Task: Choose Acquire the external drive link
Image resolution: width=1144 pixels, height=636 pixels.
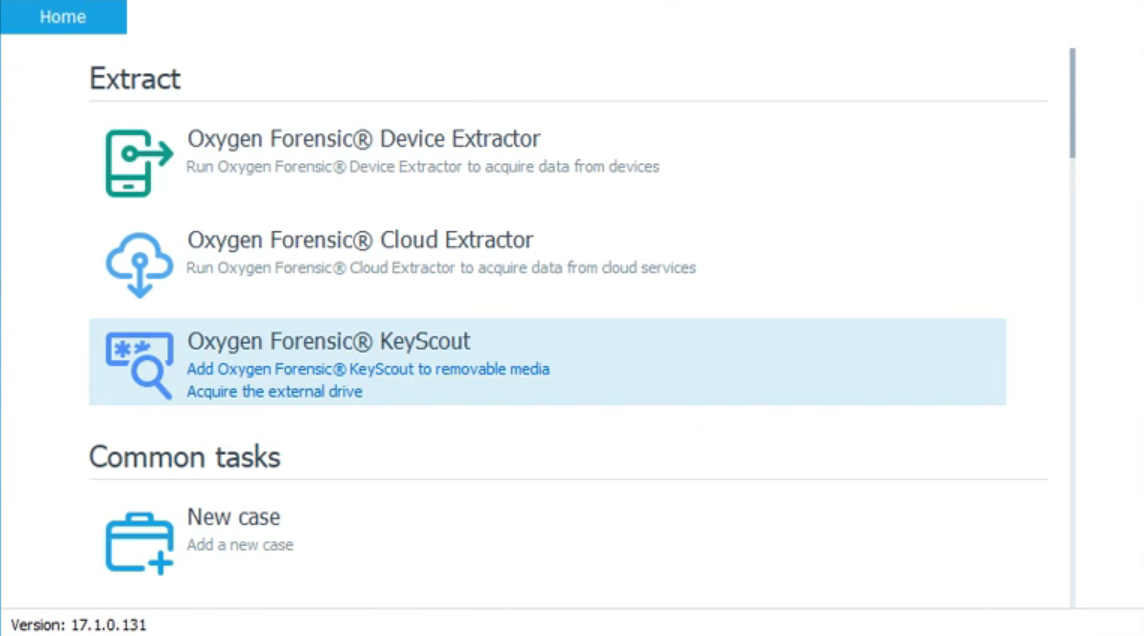Action: point(274,392)
